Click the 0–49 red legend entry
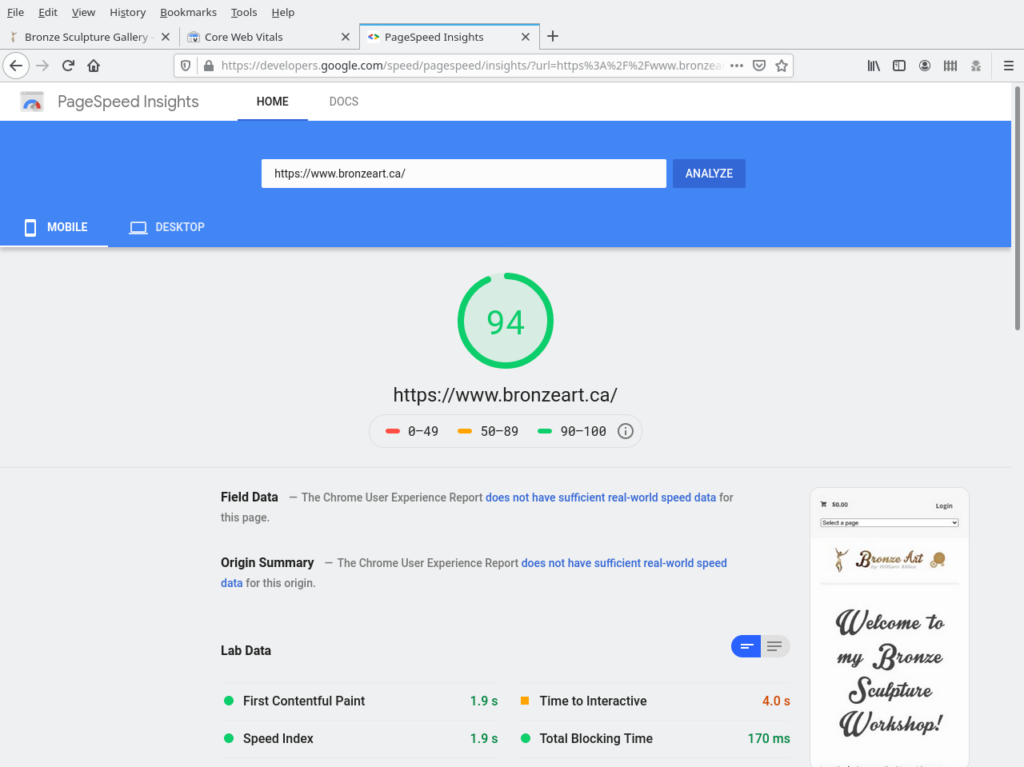The width and height of the screenshot is (1024, 767). click(x=412, y=431)
